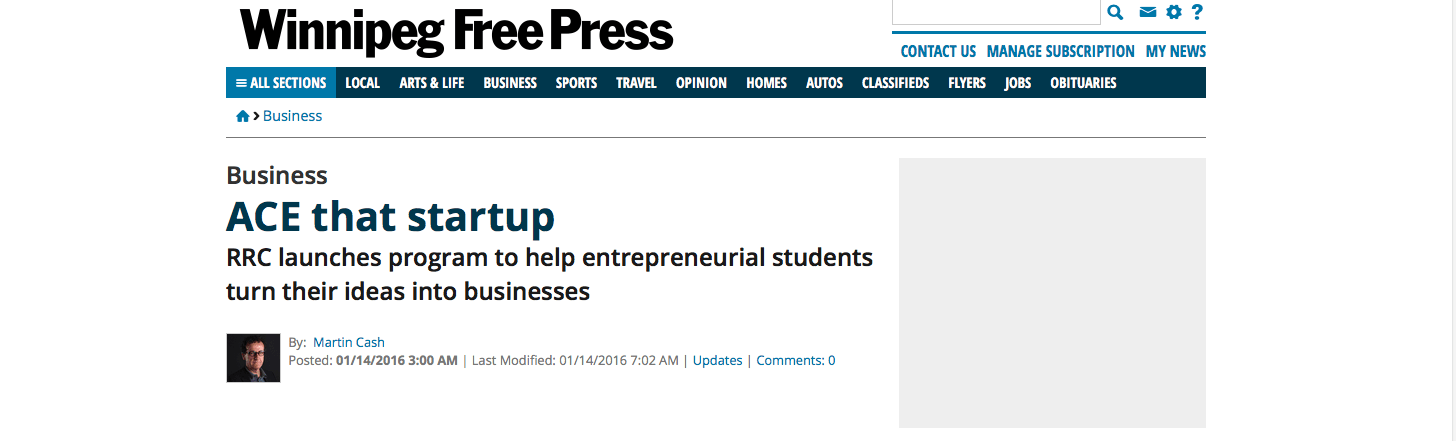Click Martin Cash's author photo
Screen dimensions: 1456x441
[x=253, y=358]
